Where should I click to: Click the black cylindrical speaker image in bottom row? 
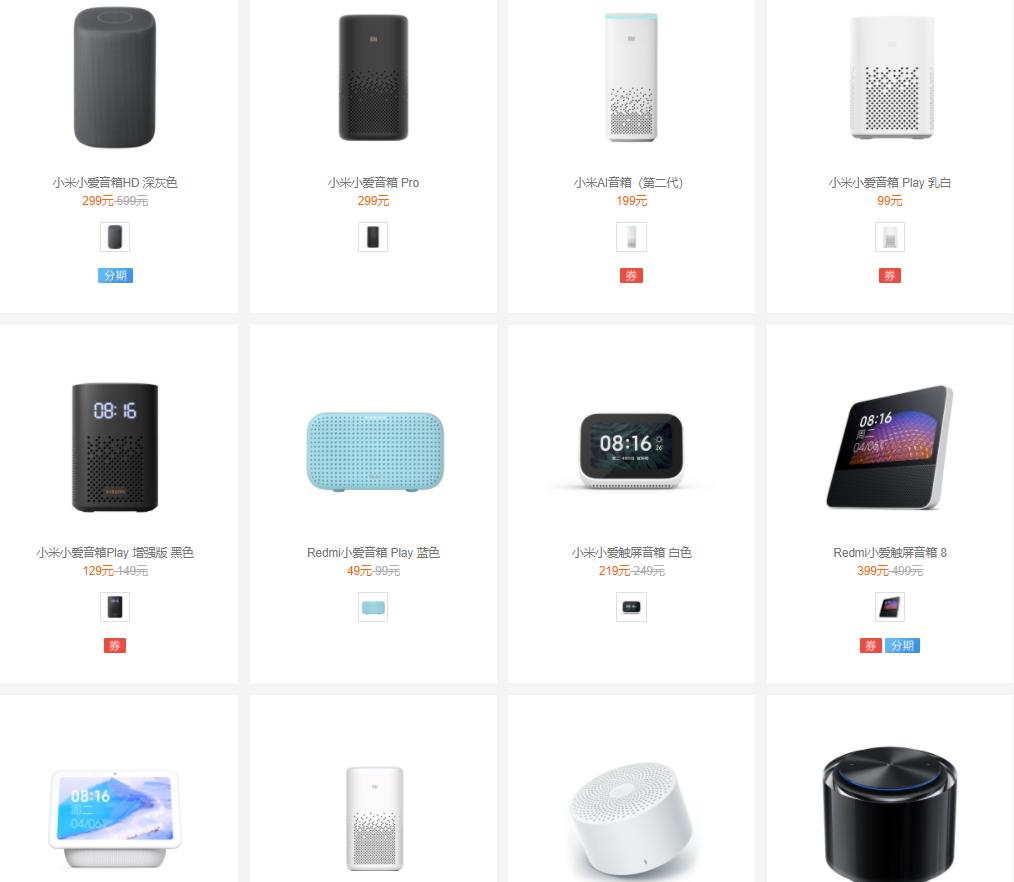[x=890, y=815]
